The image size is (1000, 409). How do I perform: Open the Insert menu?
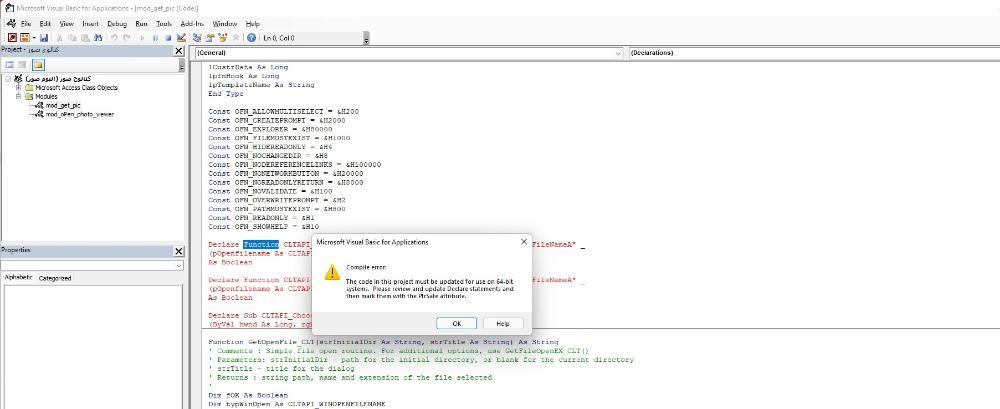90,24
